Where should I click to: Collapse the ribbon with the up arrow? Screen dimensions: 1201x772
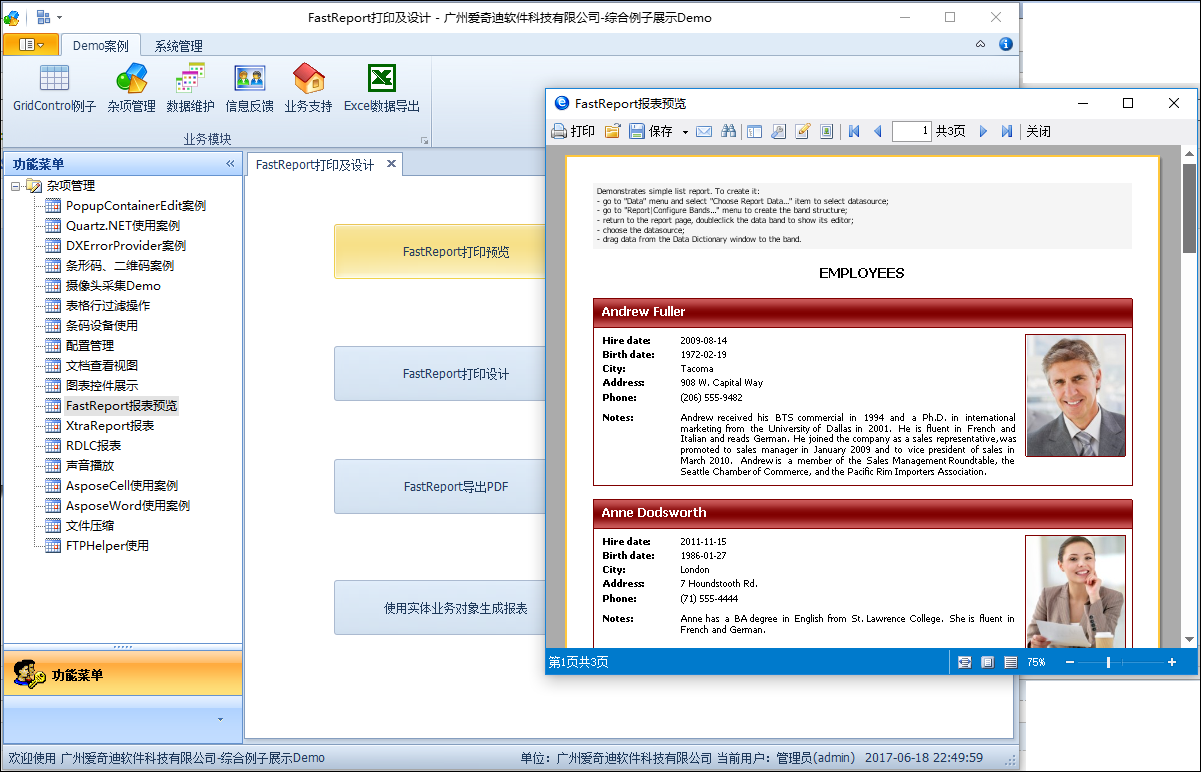(x=981, y=44)
